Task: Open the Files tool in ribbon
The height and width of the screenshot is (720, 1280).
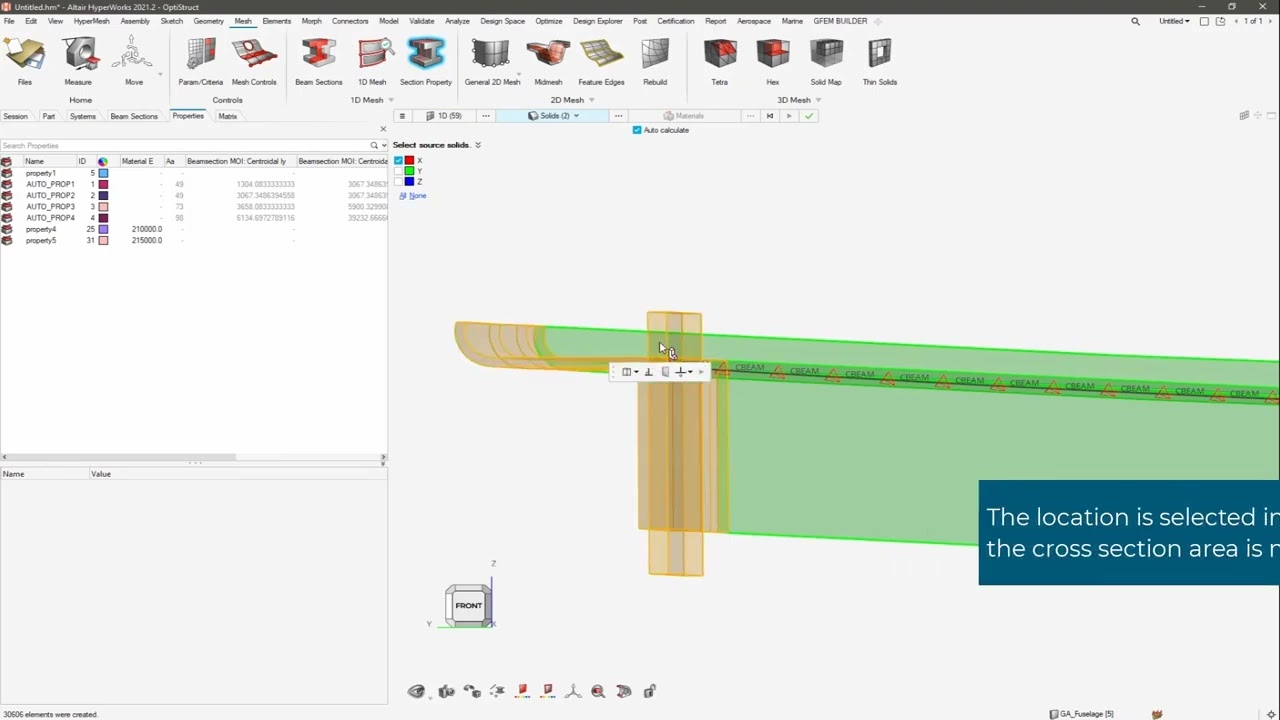Action: (x=25, y=62)
